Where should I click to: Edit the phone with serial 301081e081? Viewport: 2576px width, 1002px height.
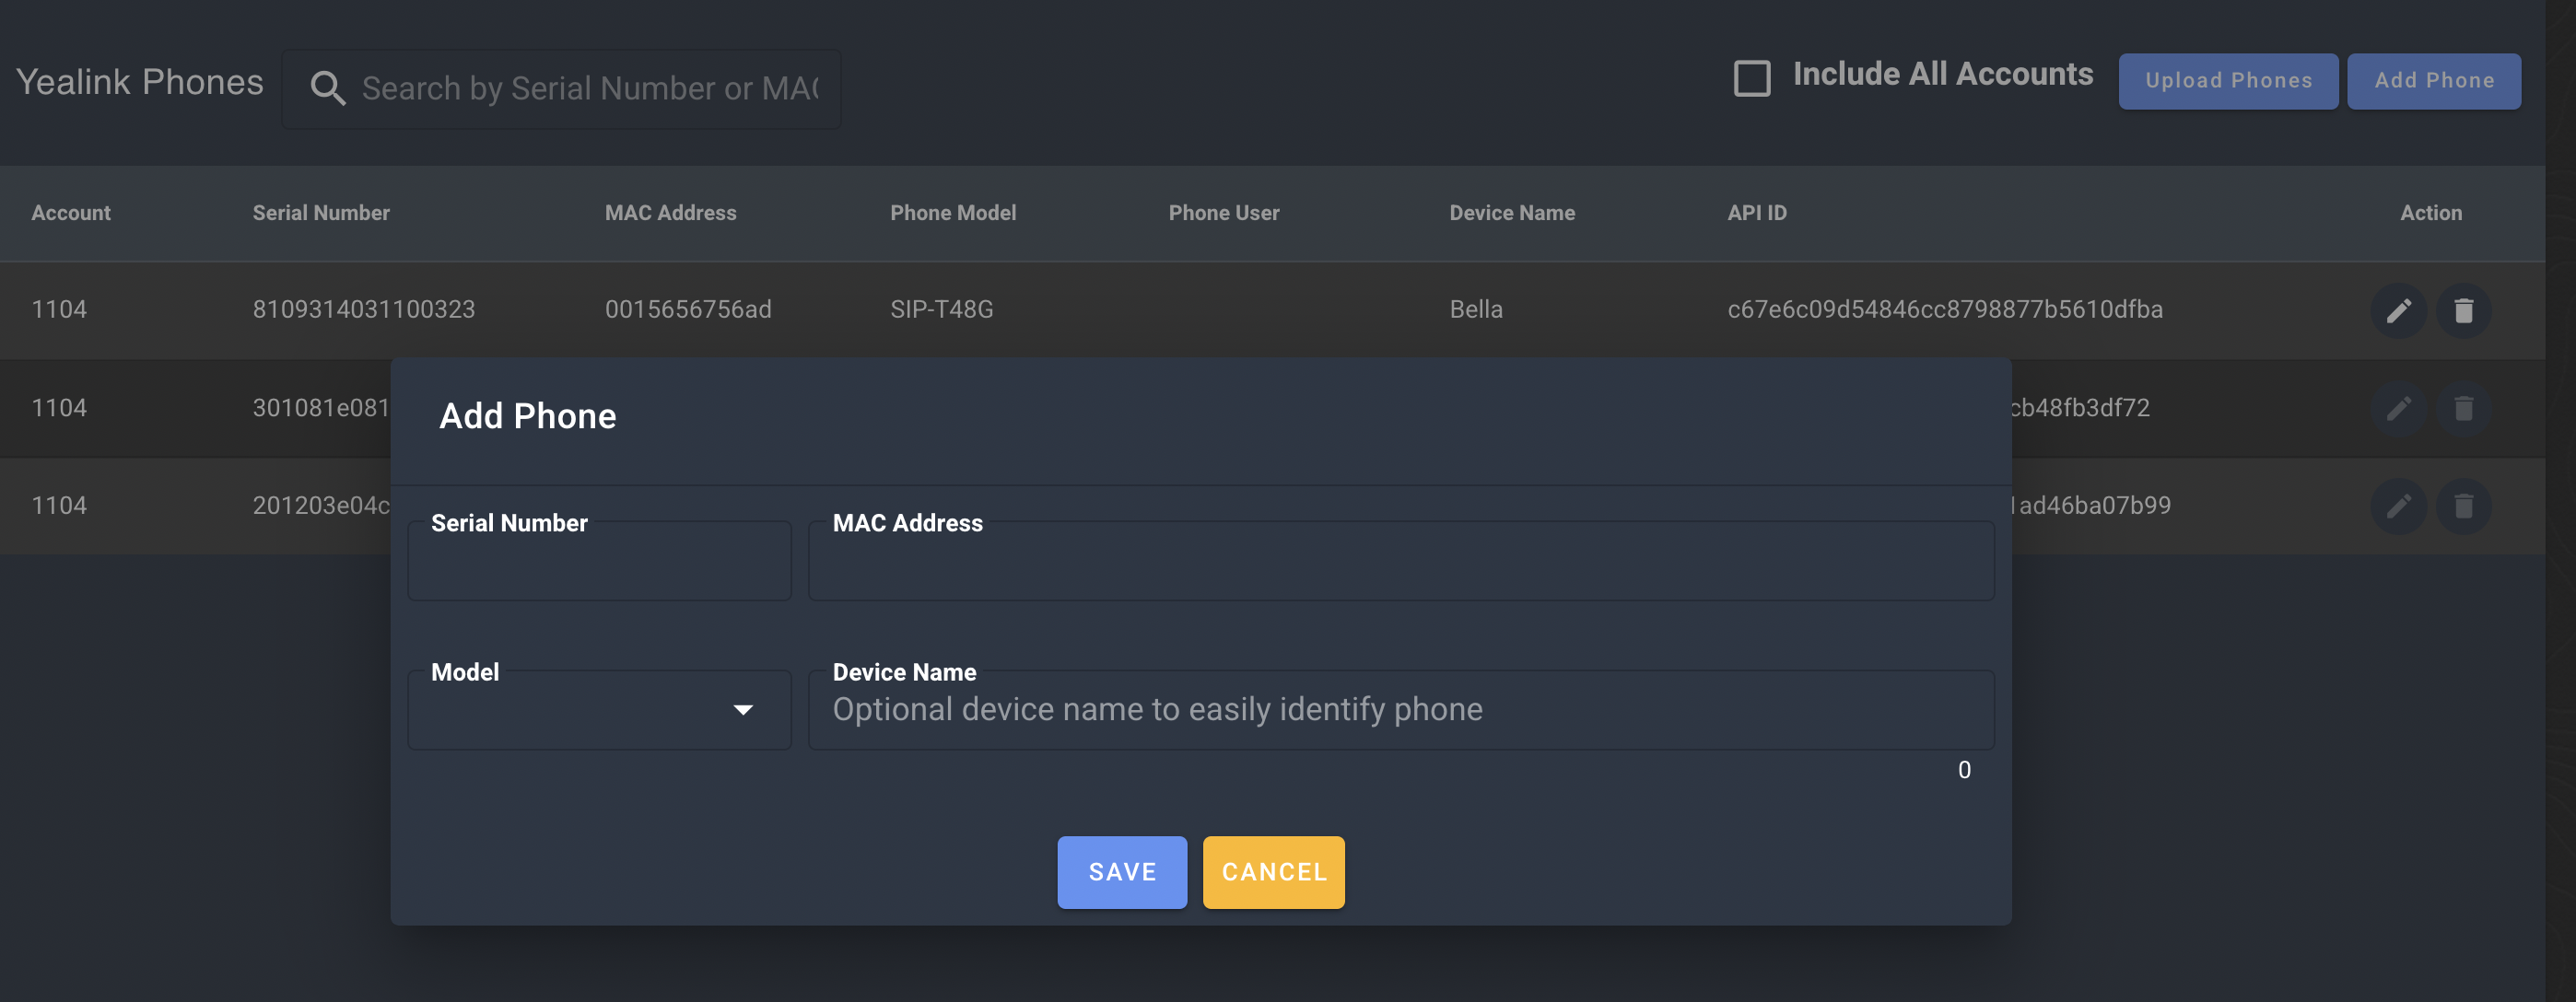[2398, 409]
